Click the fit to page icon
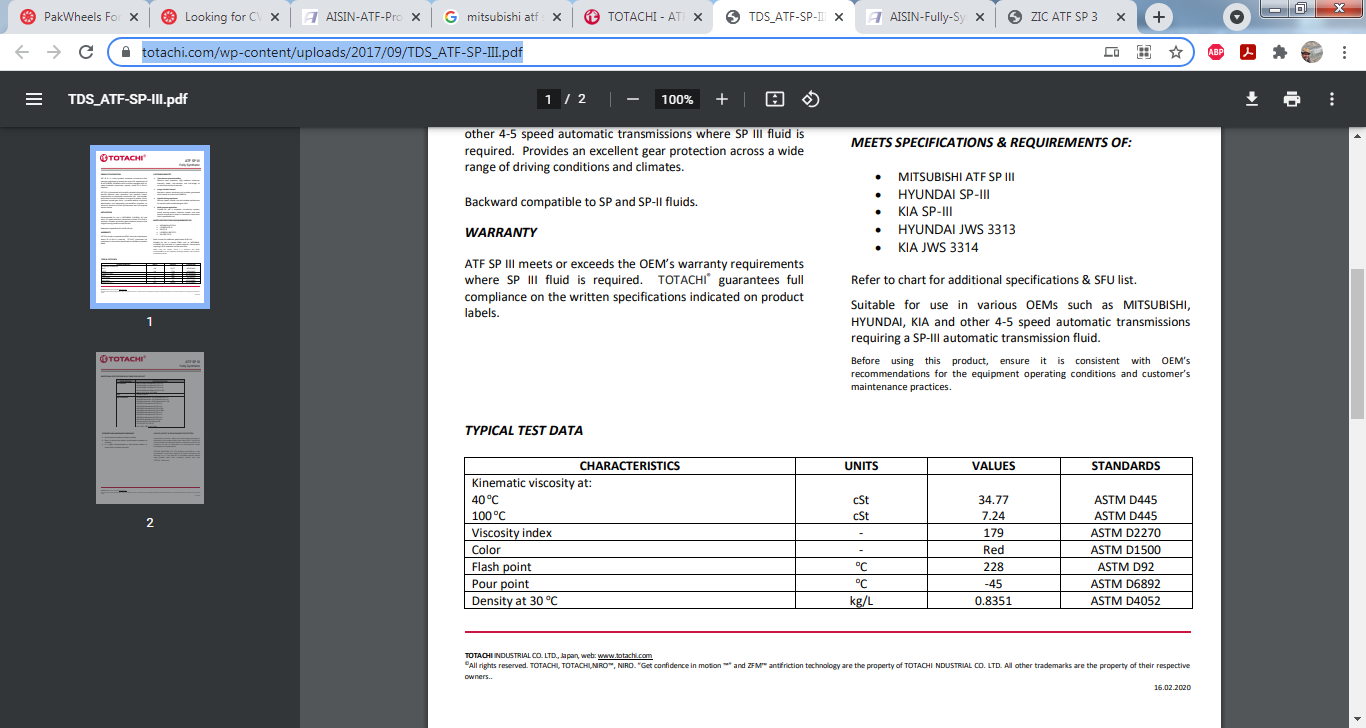The image size is (1366, 728). tap(774, 99)
